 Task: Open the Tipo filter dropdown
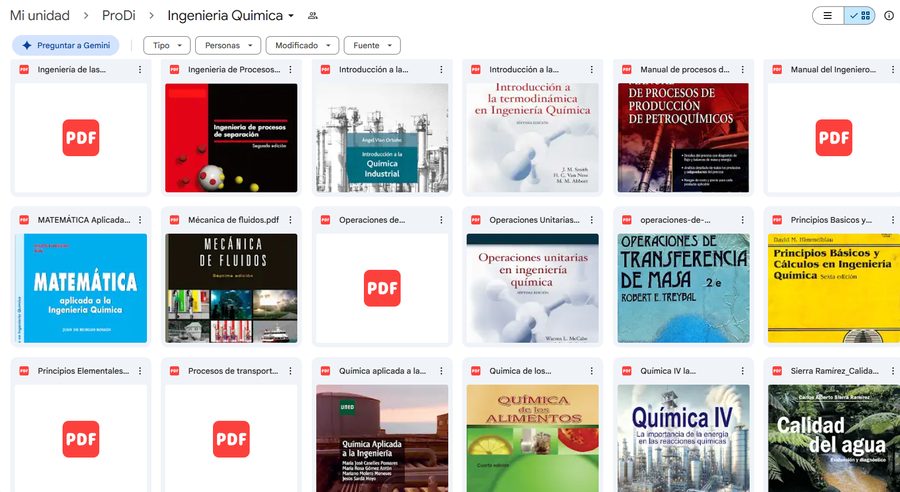pyautogui.click(x=167, y=45)
